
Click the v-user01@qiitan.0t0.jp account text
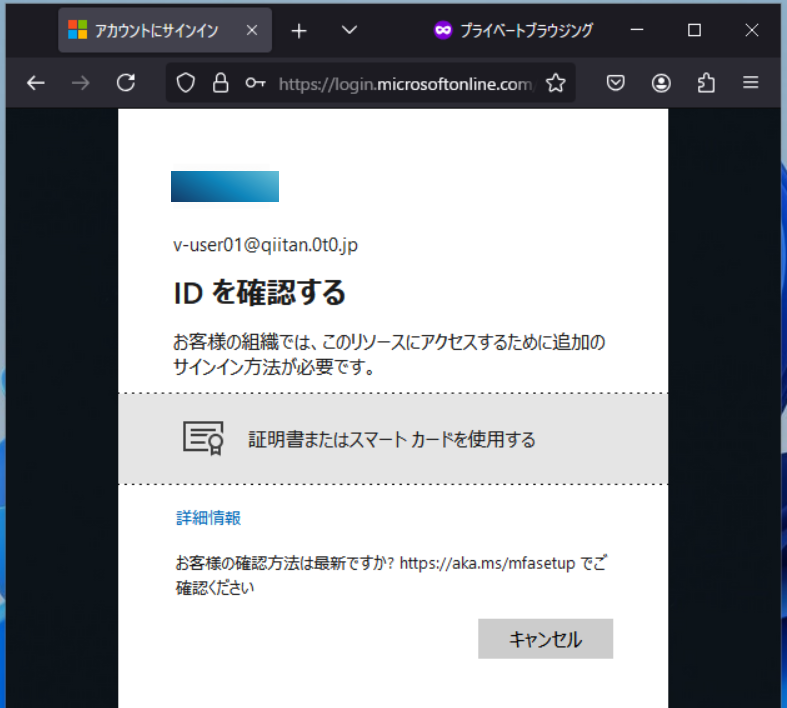266,245
